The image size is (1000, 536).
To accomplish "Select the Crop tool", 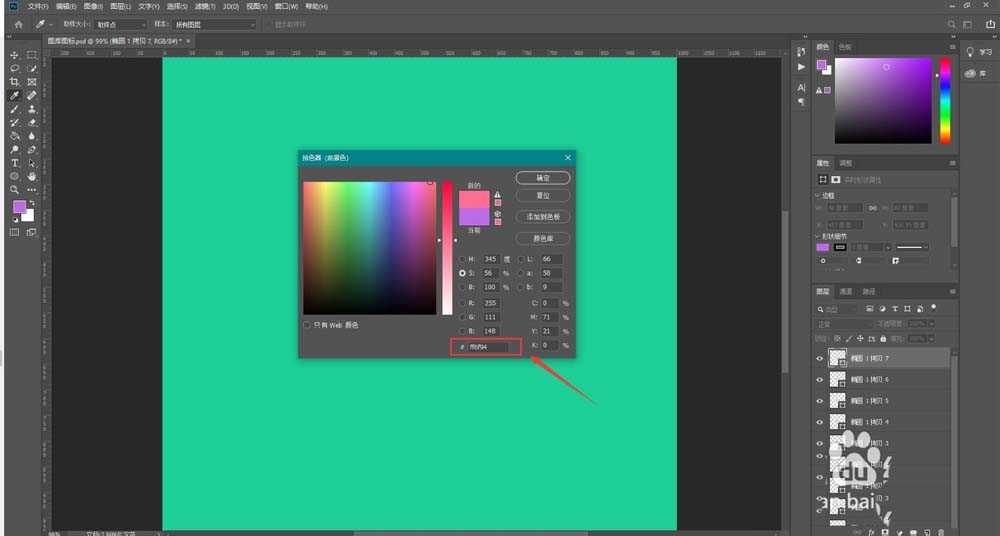I will pos(15,82).
